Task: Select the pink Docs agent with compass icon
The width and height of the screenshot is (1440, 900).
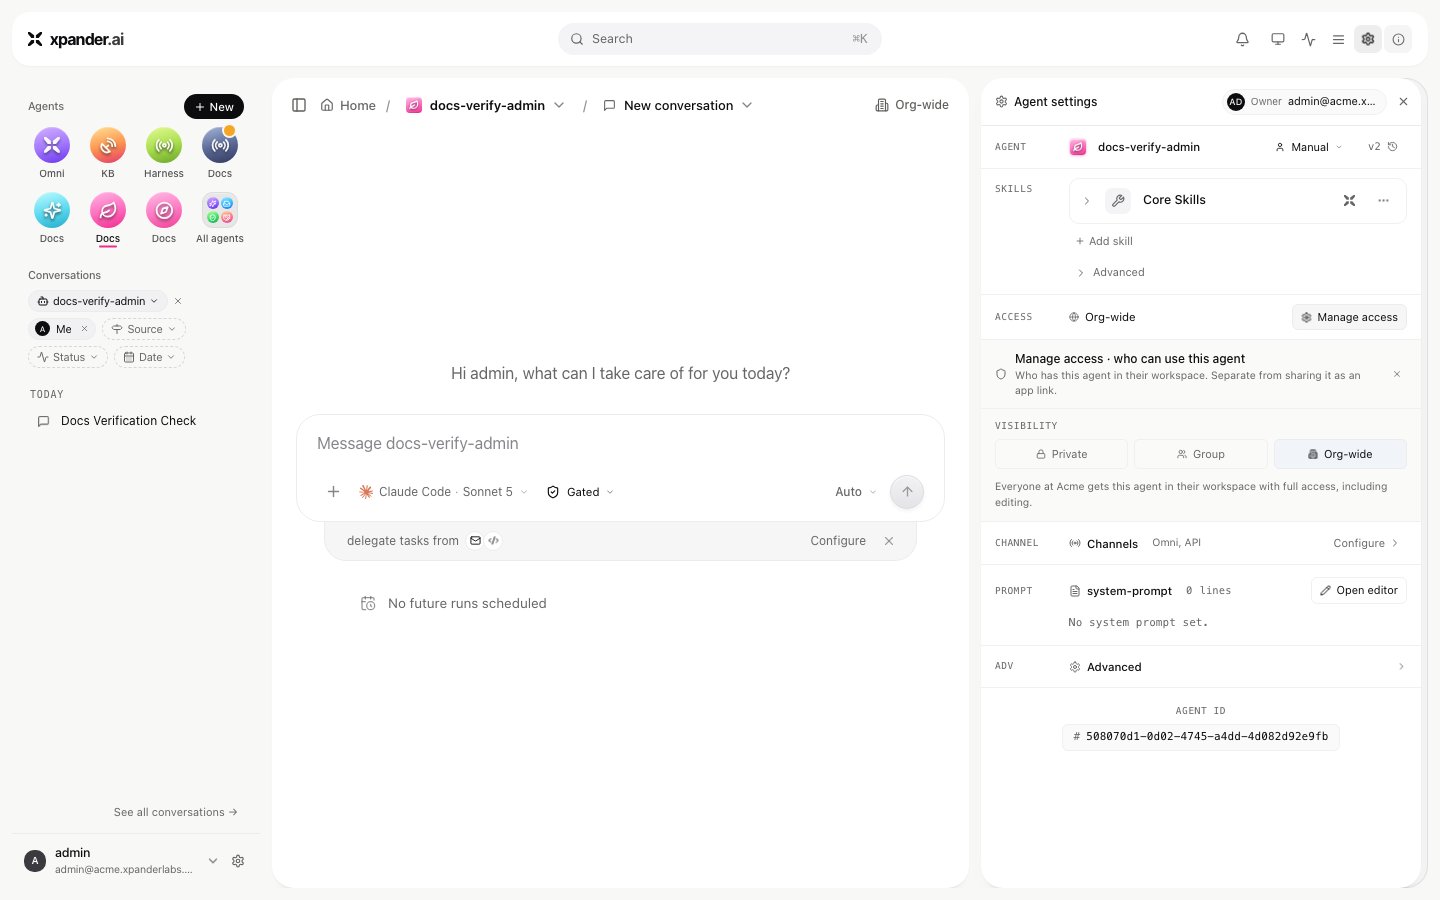Action: tap(164, 211)
